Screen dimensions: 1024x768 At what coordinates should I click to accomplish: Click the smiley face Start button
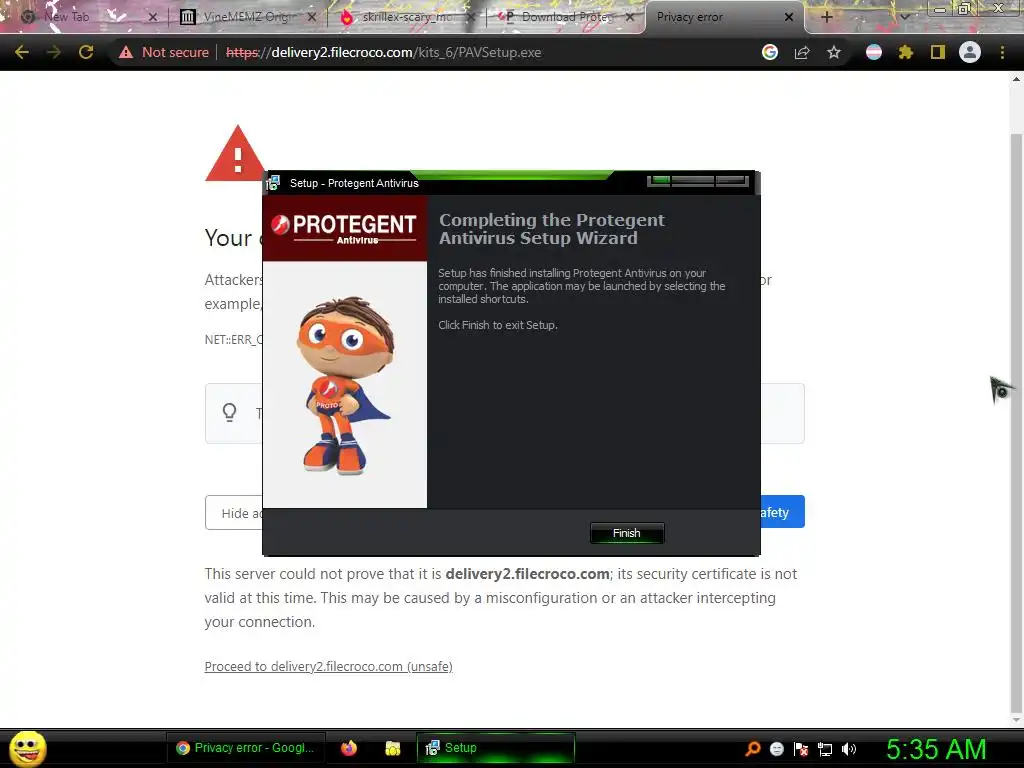point(27,748)
